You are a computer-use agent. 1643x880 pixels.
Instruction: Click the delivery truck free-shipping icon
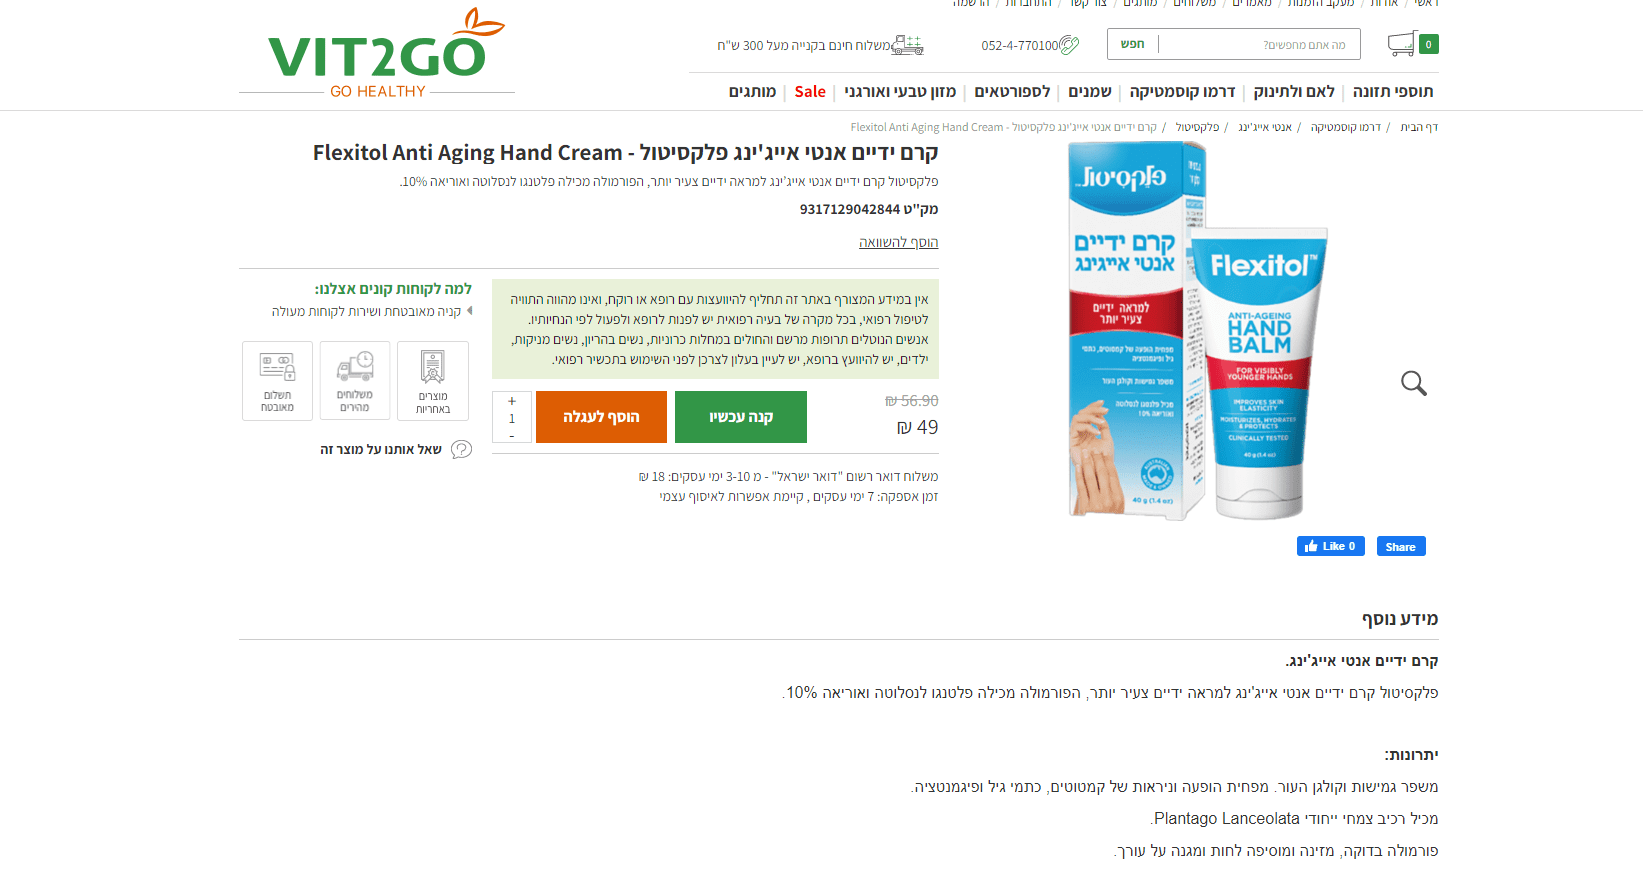907,45
